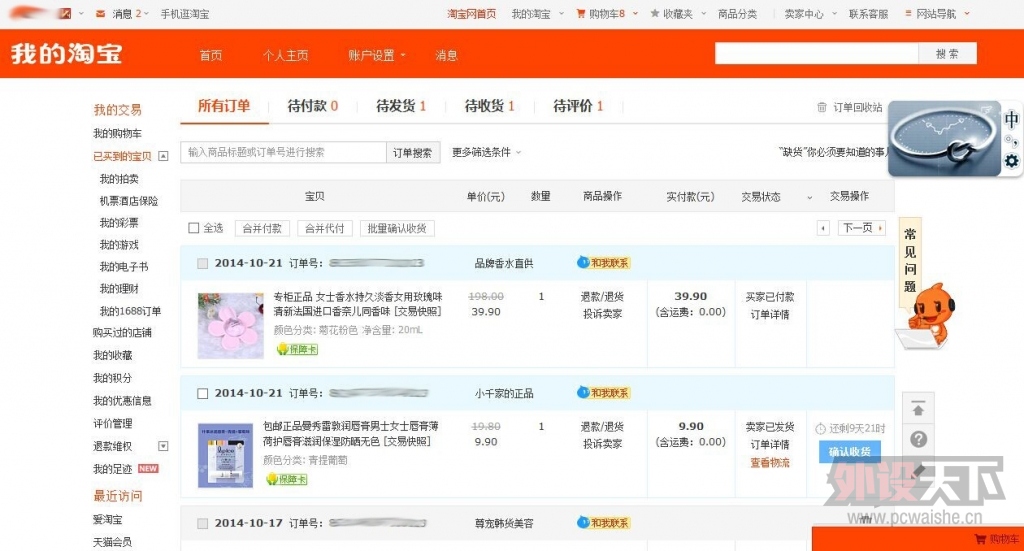Click the blue 确认收货 button
Image resolution: width=1024 pixels, height=551 pixels.
tap(850, 452)
